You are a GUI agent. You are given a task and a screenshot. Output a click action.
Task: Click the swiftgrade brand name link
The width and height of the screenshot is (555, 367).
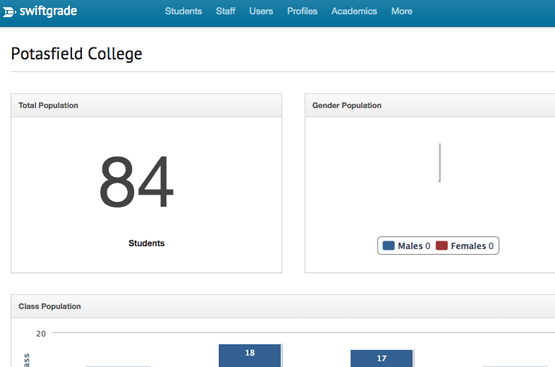click(48, 11)
